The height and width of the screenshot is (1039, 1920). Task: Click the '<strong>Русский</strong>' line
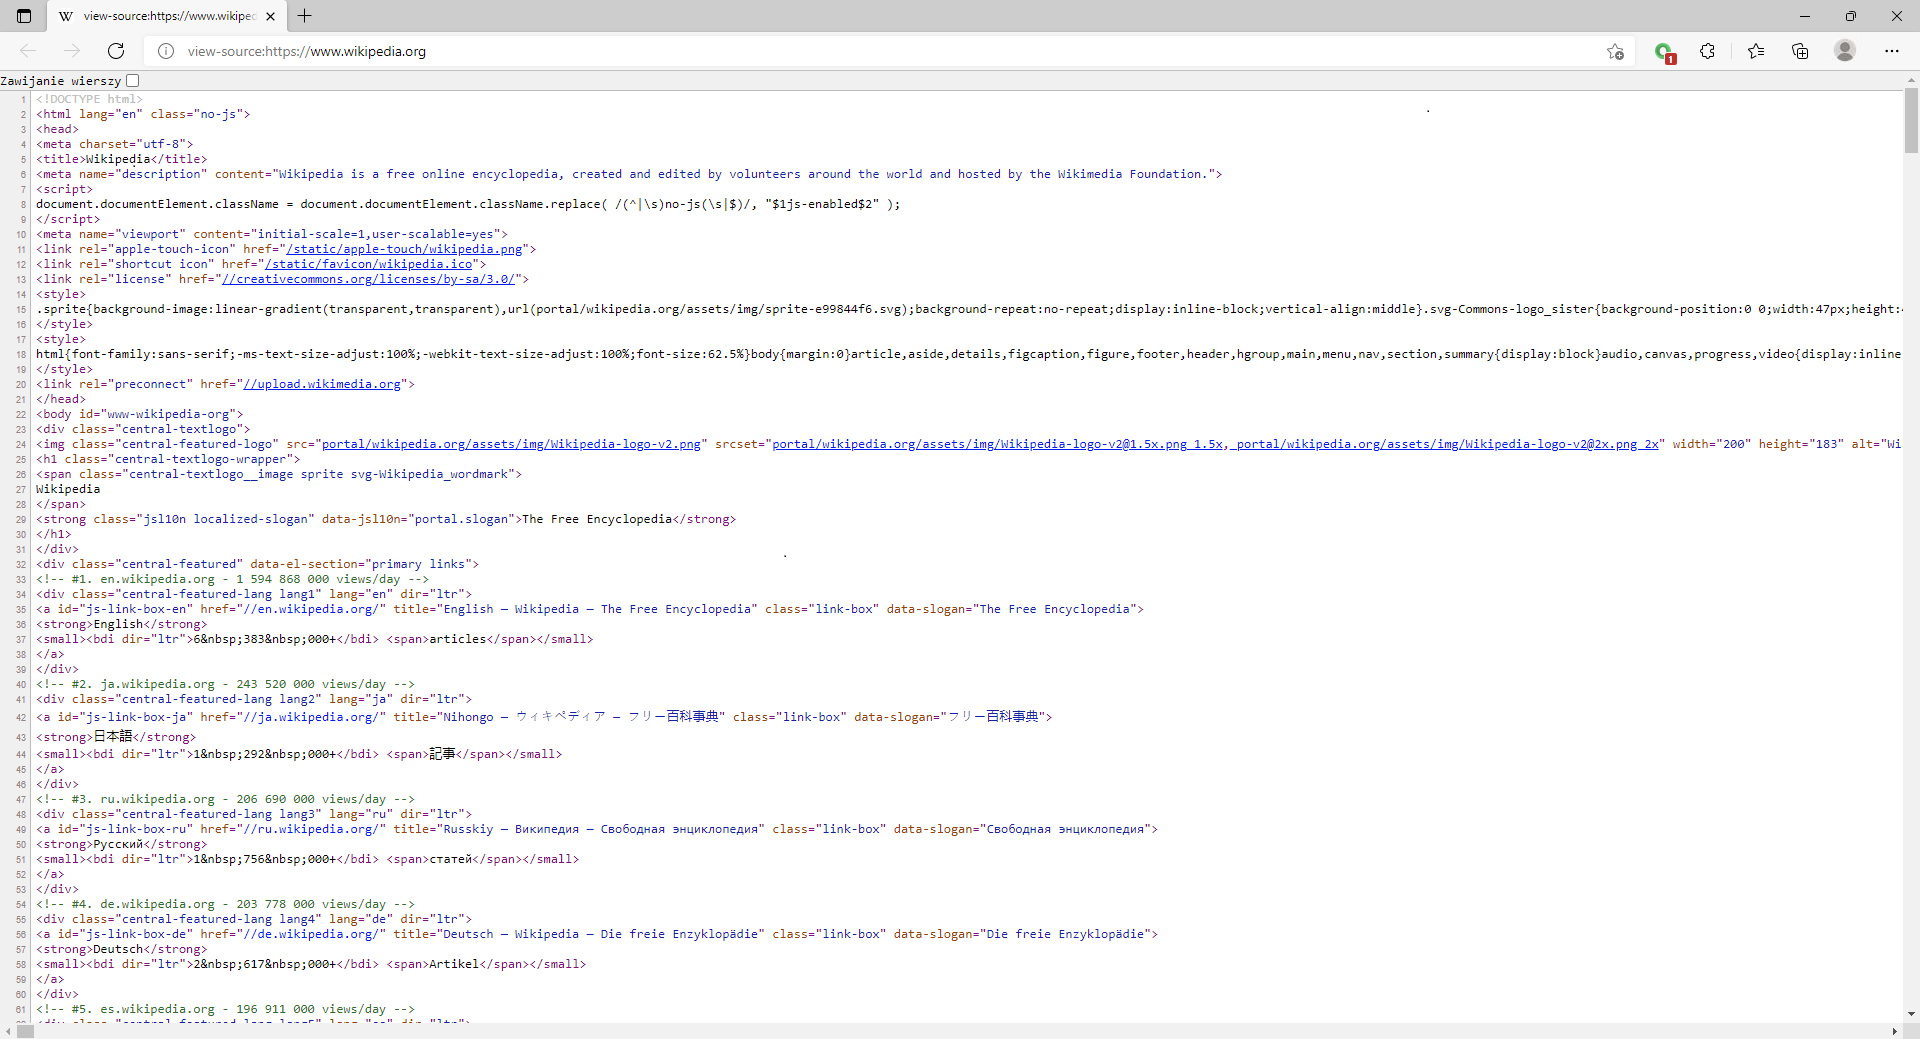[122, 844]
